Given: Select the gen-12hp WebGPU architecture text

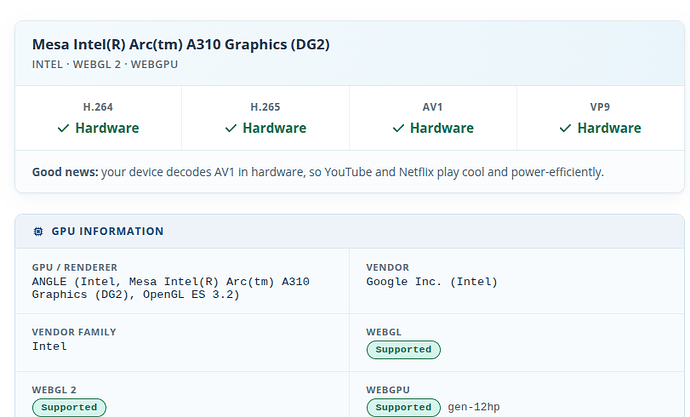Looking at the screenshot, I should pyautogui.click(x=474, y=407).
